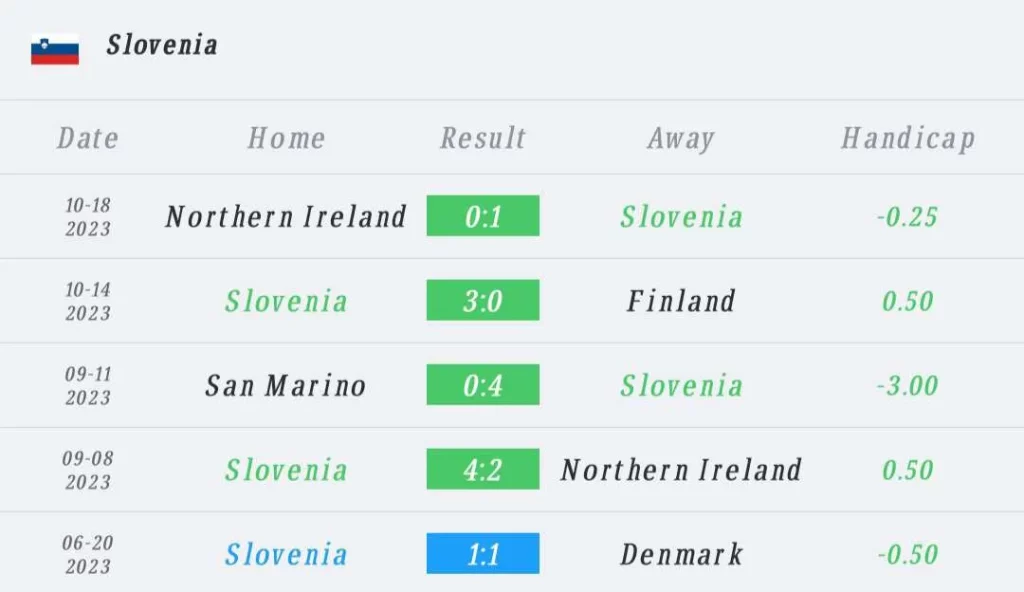This screenshot has height=592, width=1024.
Task: Open the Denmark team link
Action: pyautogui.click(x=681, y=554)
